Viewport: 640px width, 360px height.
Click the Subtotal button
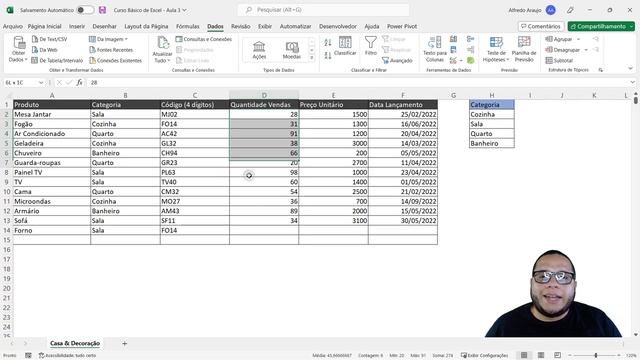coord(559,60)
